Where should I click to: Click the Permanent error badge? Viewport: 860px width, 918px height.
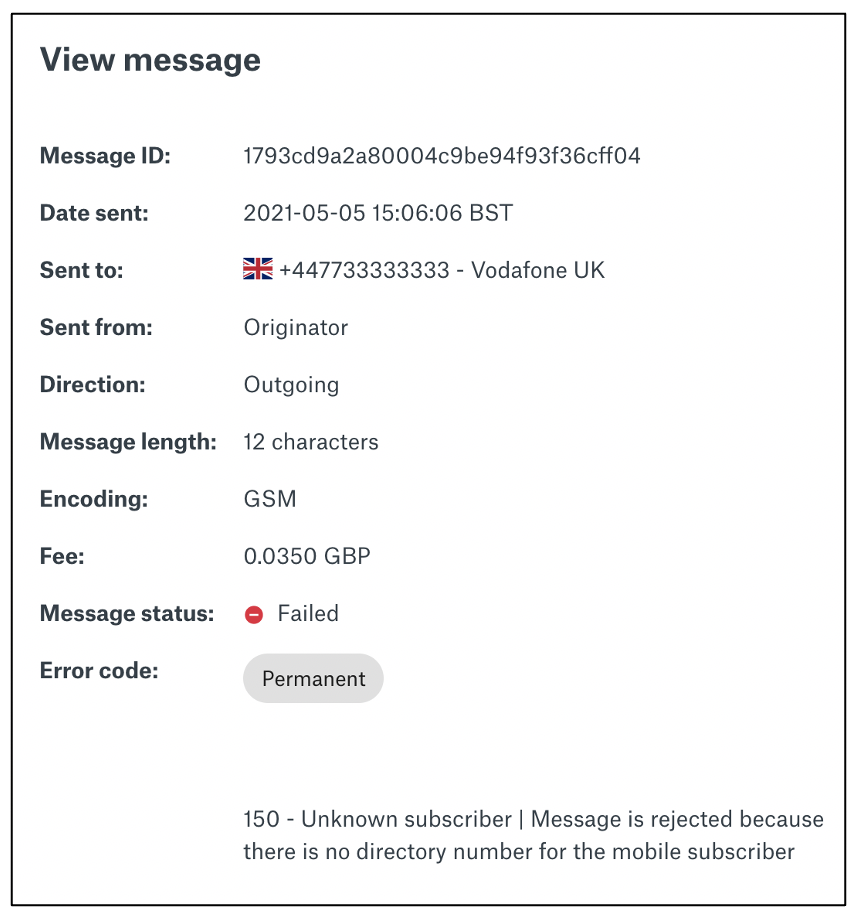313,678
